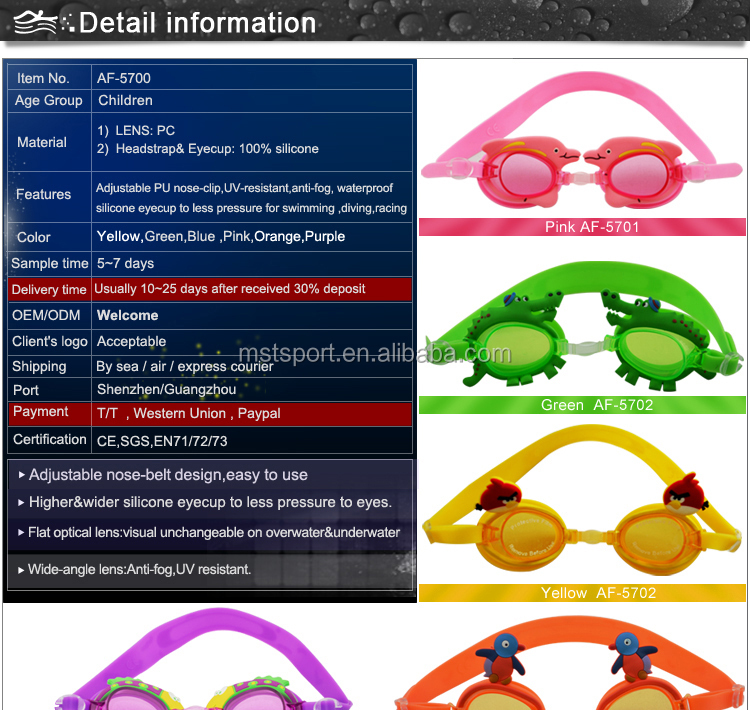Image resolution: width=750 pixels, height=710 pixels.
Task: Click Usually 10~25 days deposit text
Action: pos(230,289)
